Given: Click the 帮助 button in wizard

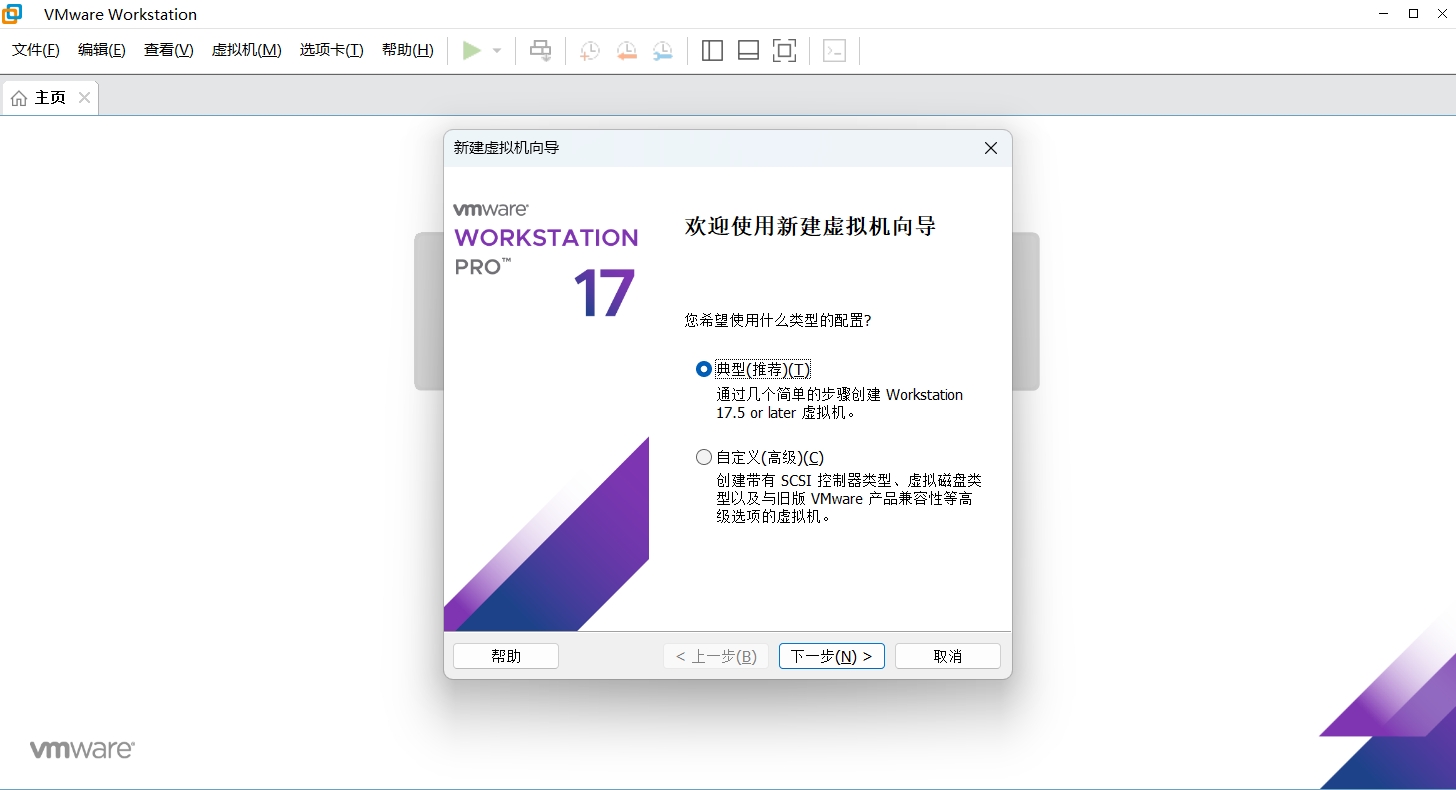Looking at the screenshot, I should [506, 656].
